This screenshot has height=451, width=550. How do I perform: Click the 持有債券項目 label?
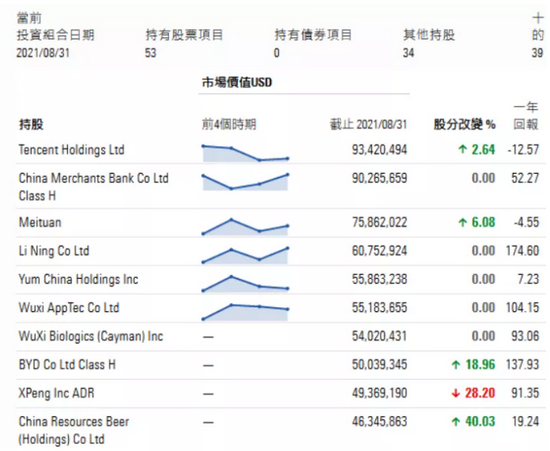(x=313, y=35)
